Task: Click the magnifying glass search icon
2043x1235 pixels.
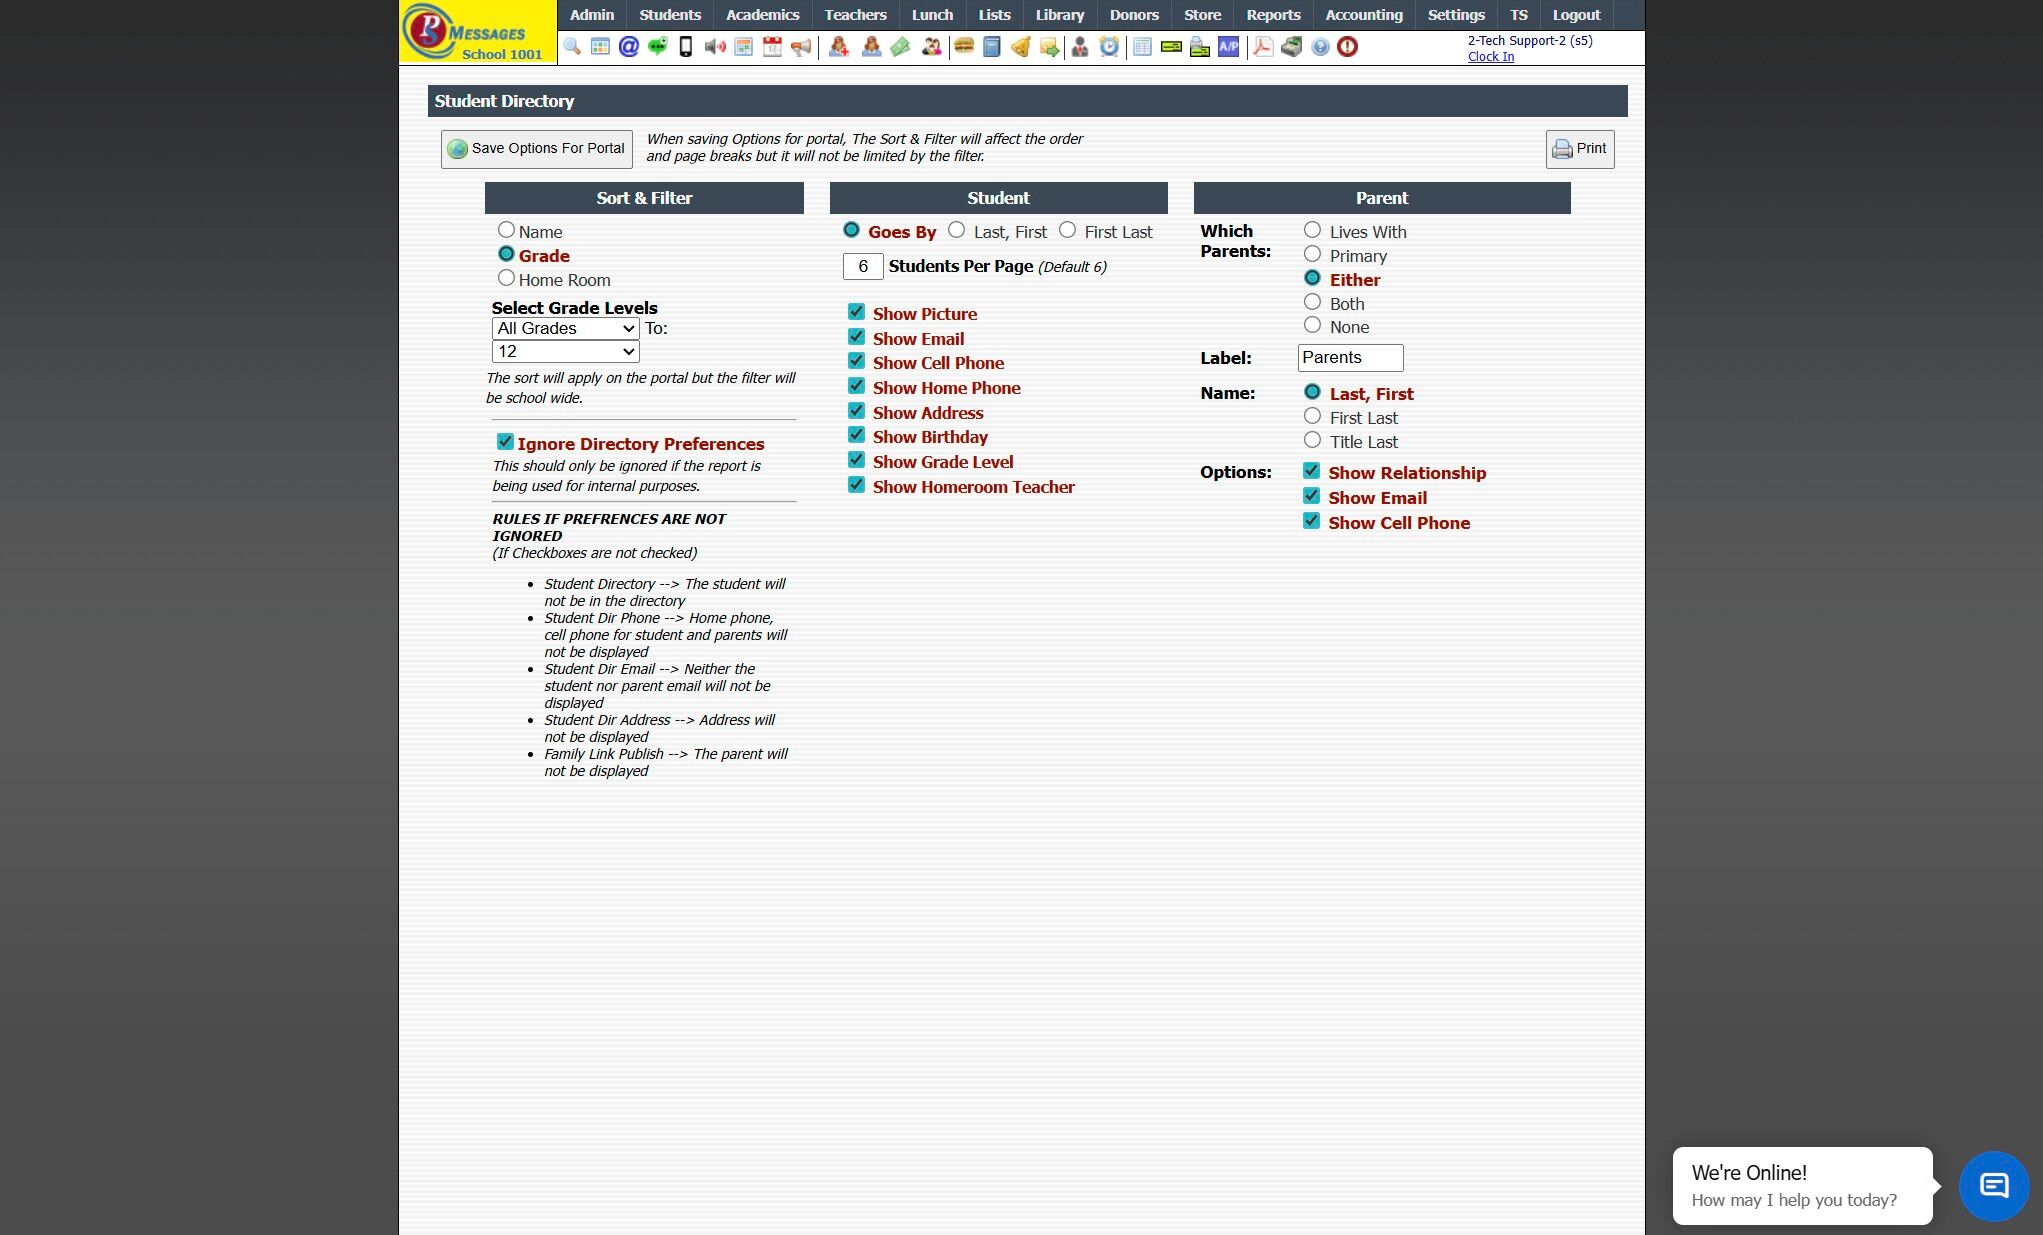Action: [x=572, y=47]
